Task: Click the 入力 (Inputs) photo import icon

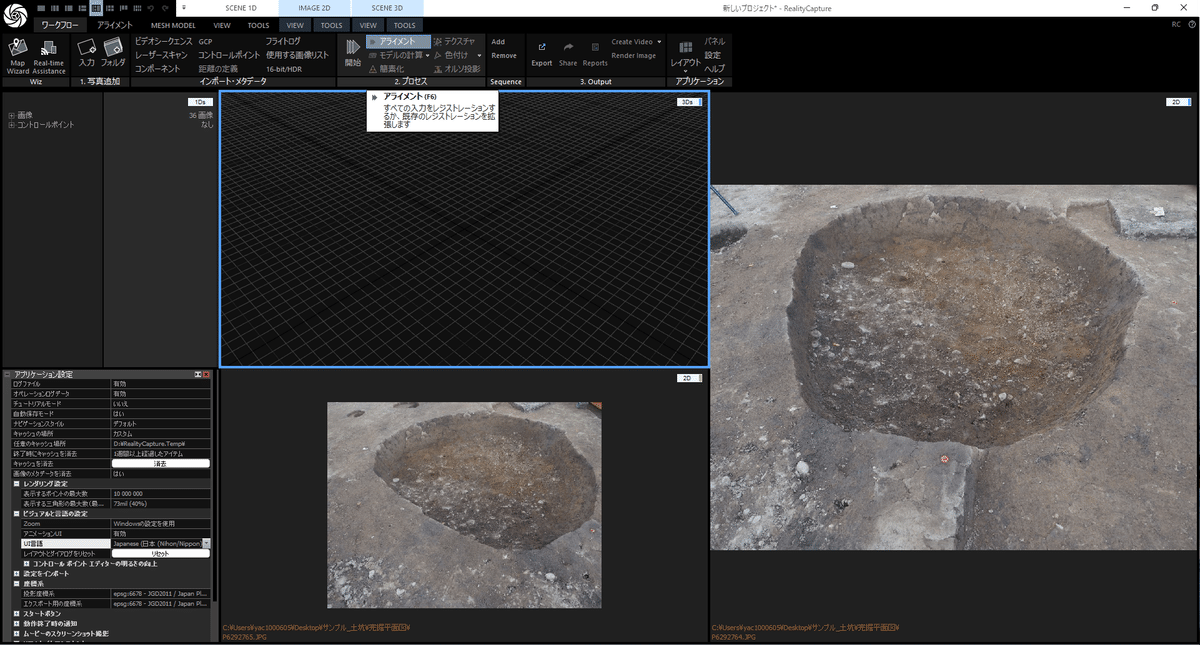Action: 87,51
